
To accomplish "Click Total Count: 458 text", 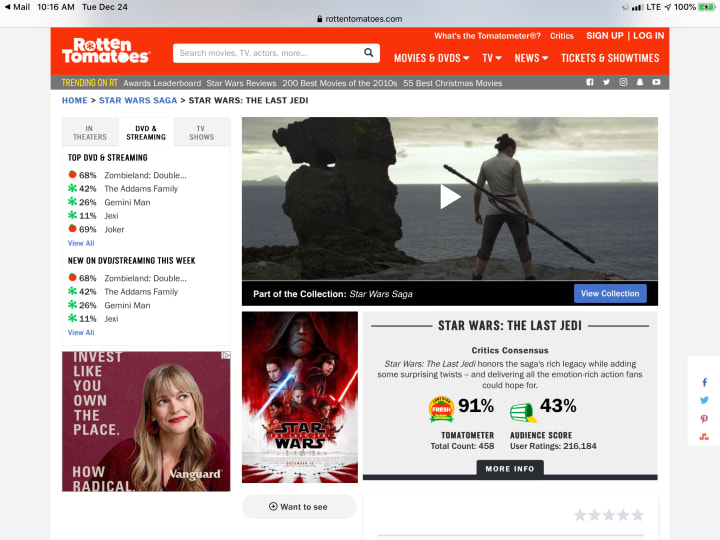I will [x=462, y=446].
